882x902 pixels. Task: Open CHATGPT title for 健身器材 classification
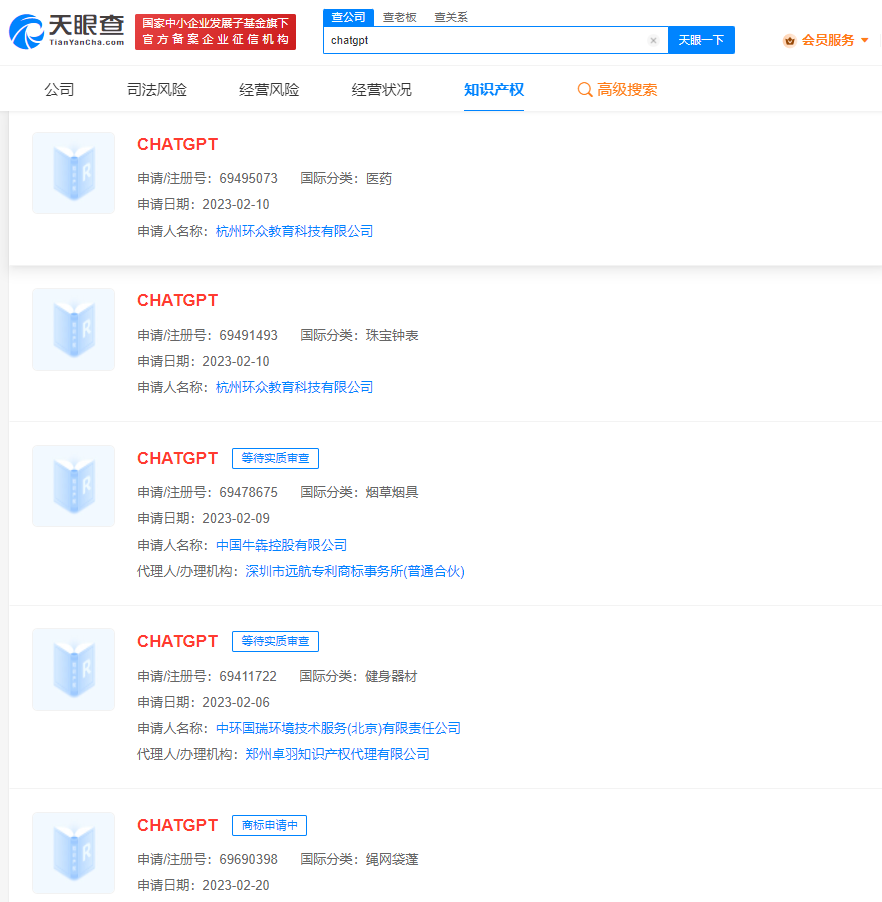[x=178, y=641]
